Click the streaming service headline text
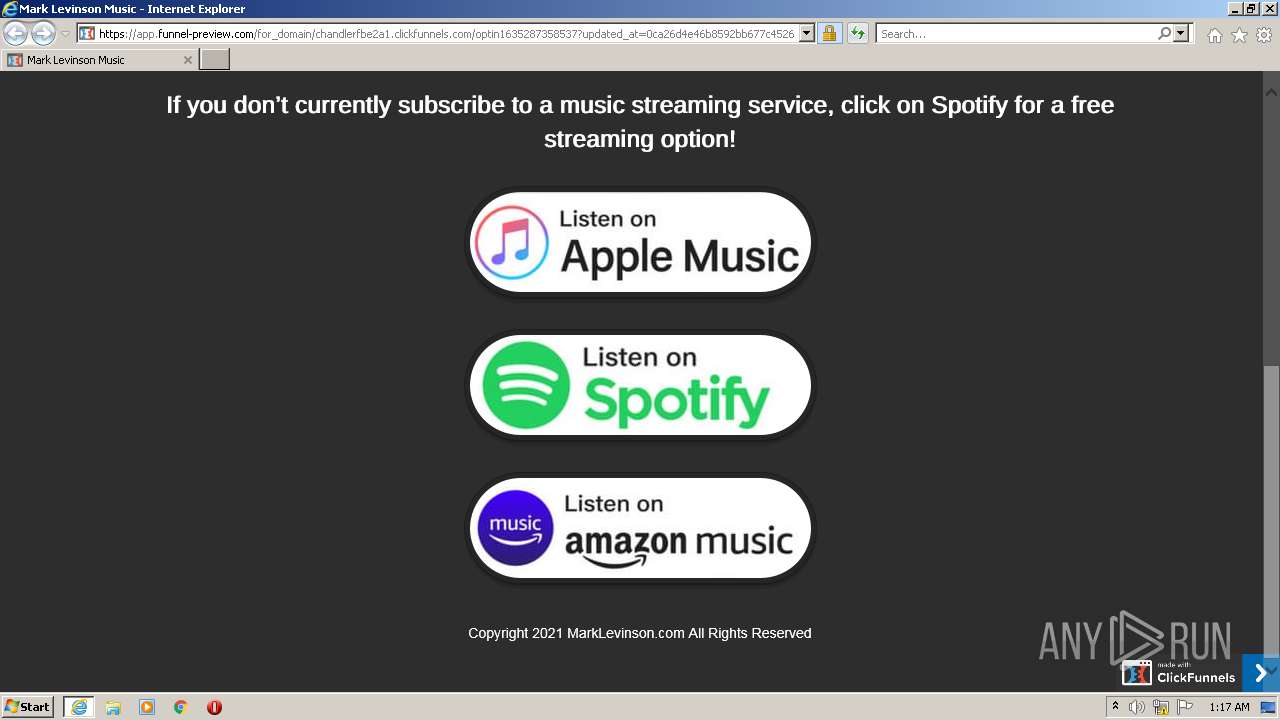This screenshot has width=1280, height=720. click(x=640, y=121)
